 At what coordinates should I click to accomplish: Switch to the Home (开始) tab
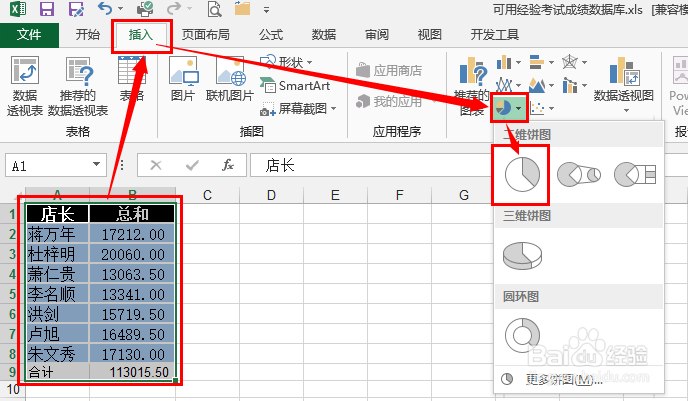click(88, 35)
